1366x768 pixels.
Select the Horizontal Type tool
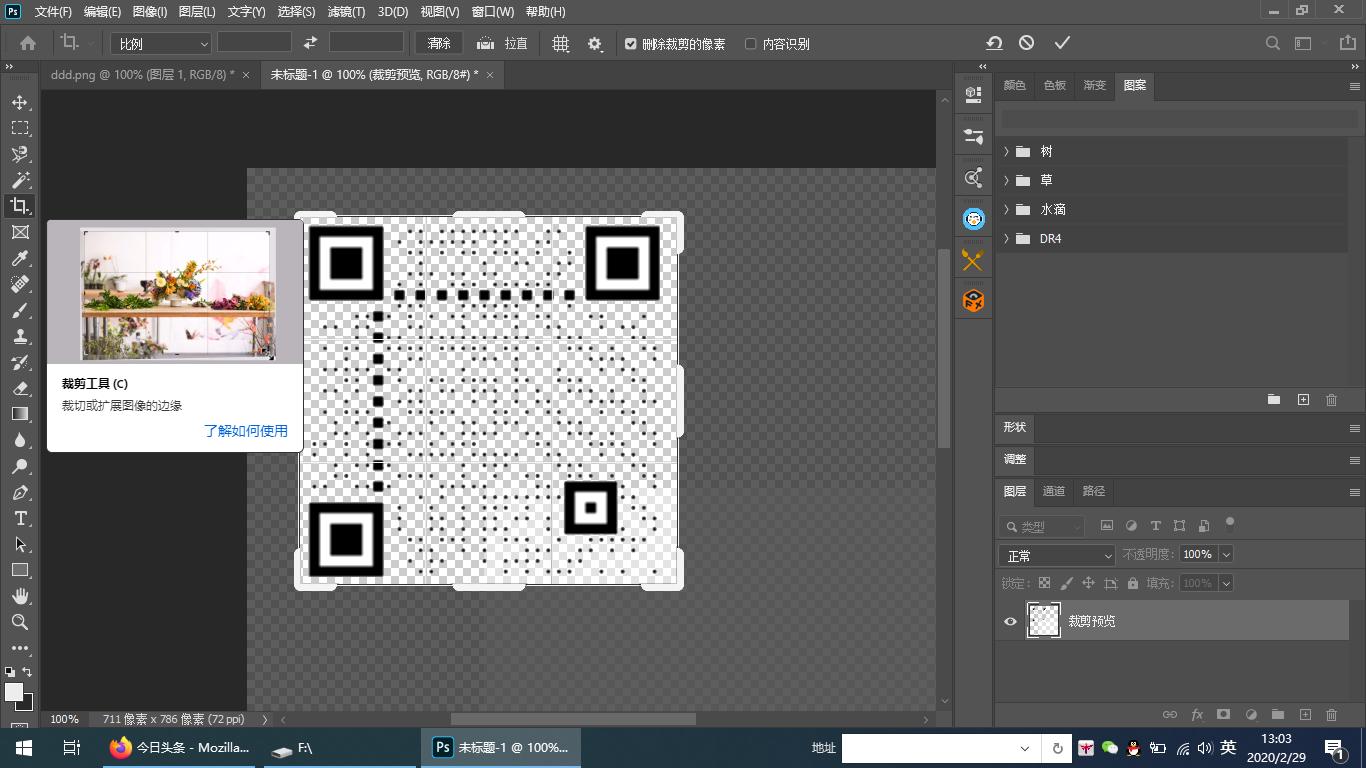tap(20, 518)
